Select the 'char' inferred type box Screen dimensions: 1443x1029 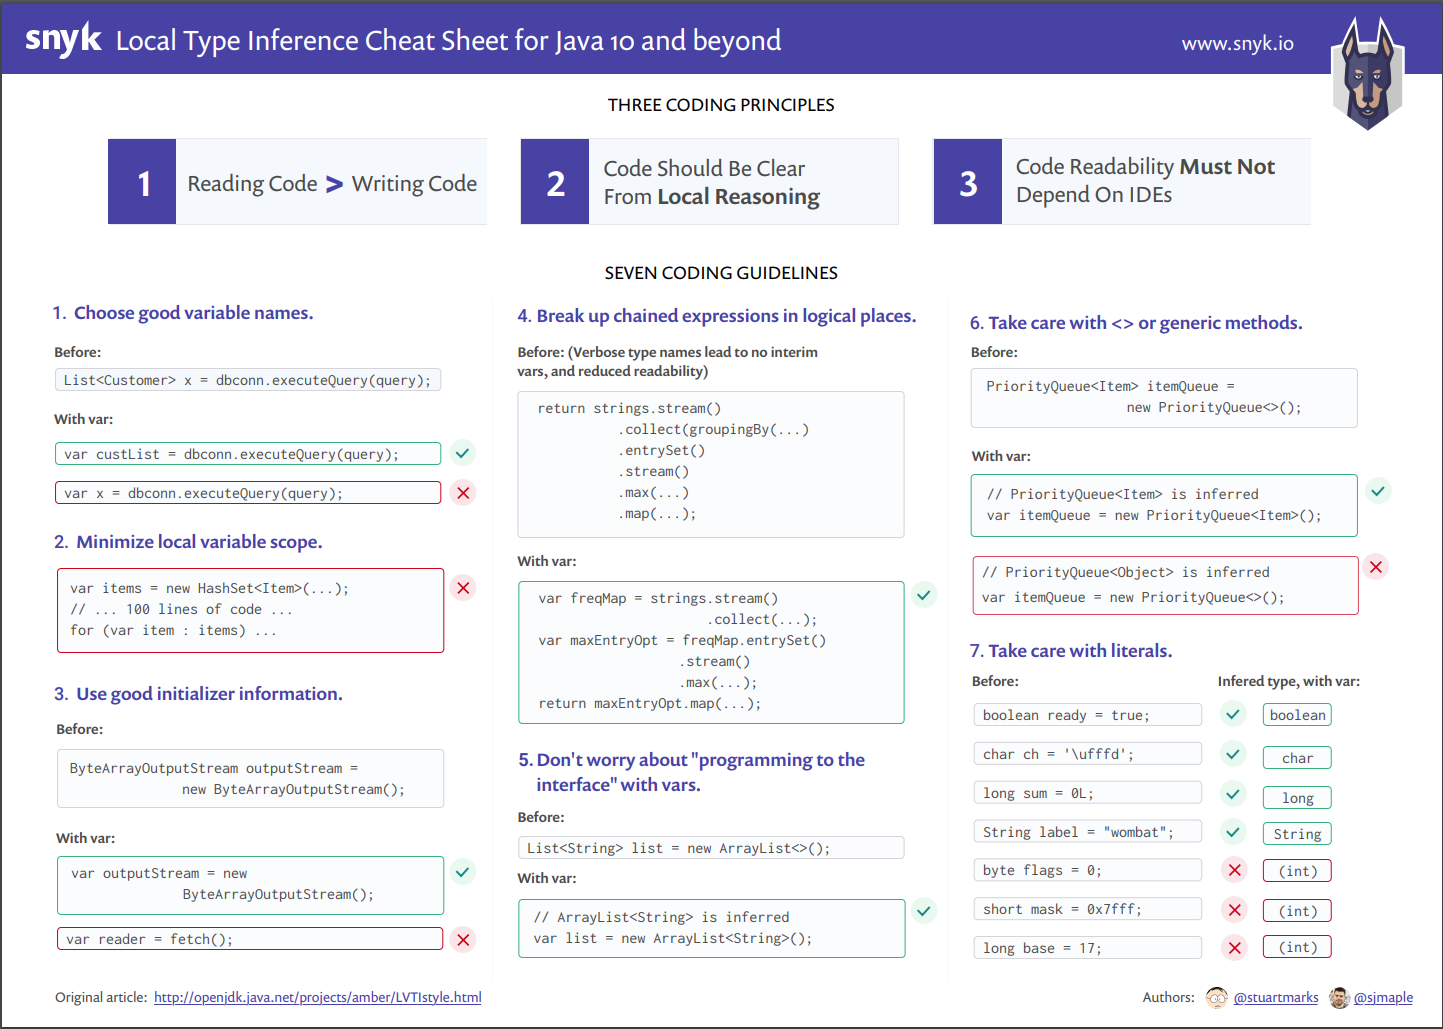tap(1297, 758)
